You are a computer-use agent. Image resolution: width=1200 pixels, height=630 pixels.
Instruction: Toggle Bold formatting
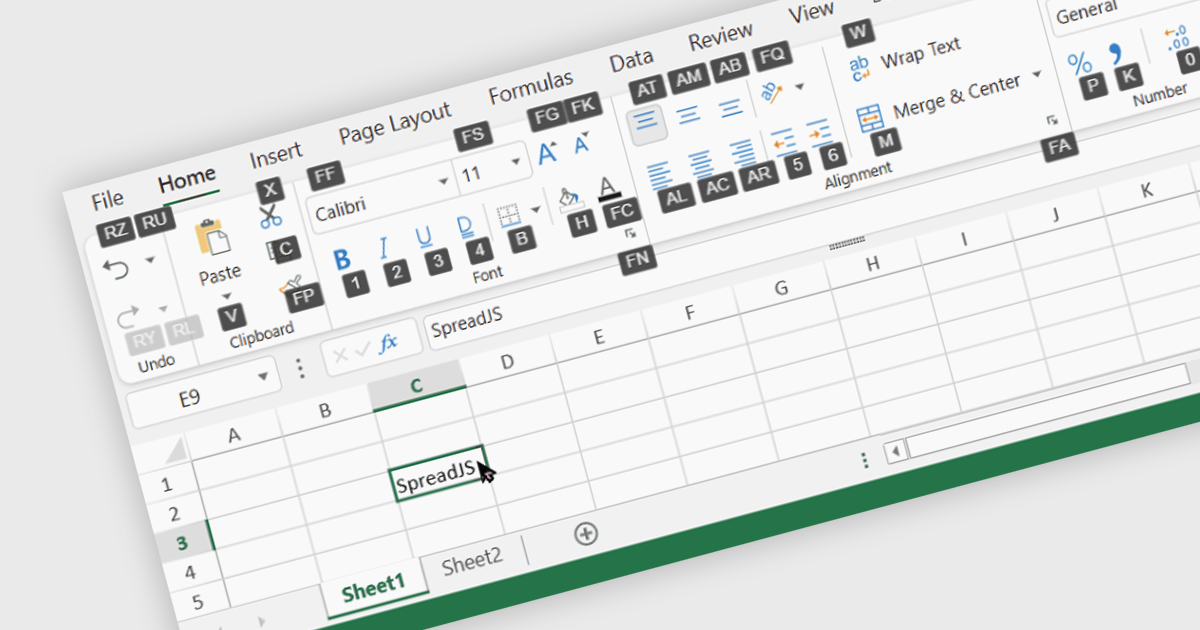point(342,260)
